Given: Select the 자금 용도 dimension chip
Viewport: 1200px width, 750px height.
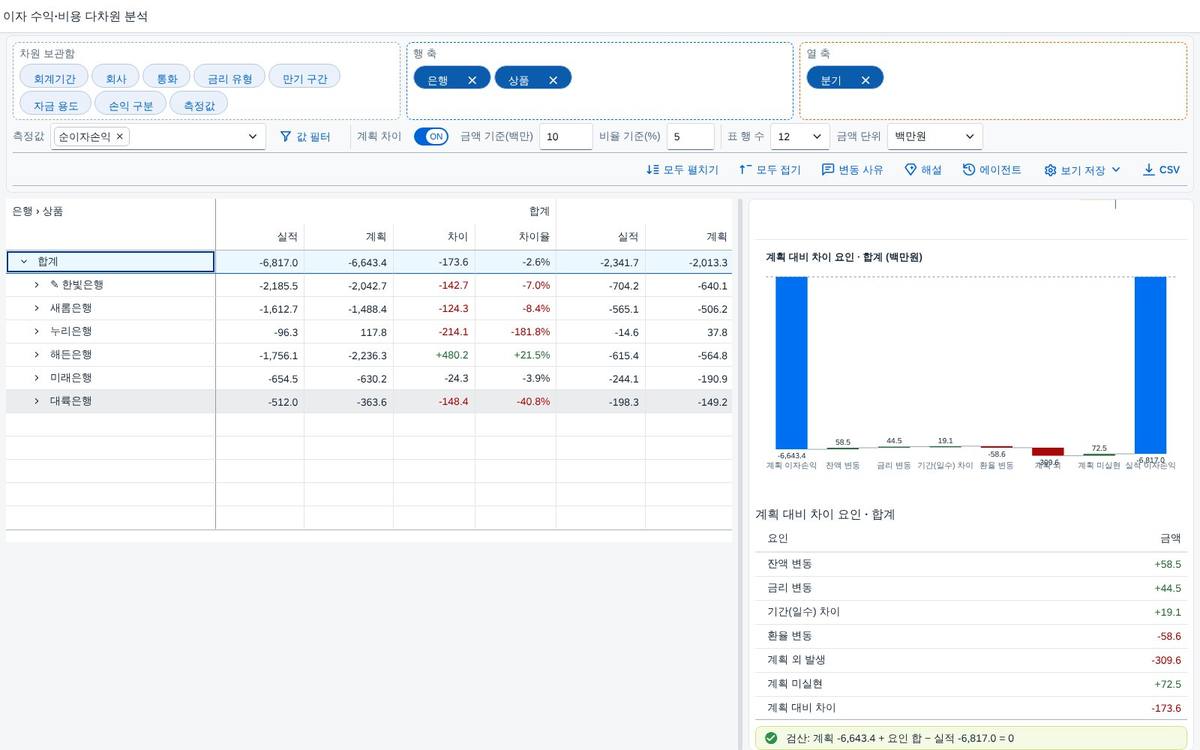Looking at the screenshot, I should point(56,103).
